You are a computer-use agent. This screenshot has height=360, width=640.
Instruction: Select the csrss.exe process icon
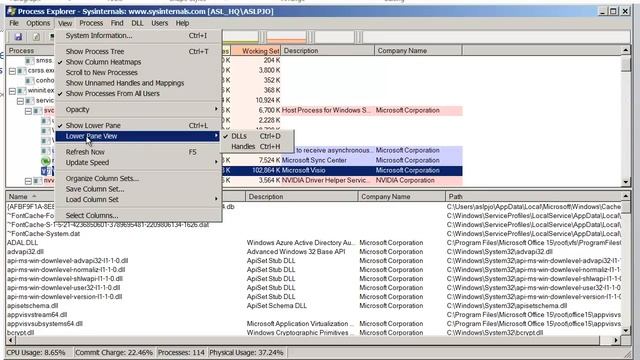pyautogui.click(x=22, y=71)
